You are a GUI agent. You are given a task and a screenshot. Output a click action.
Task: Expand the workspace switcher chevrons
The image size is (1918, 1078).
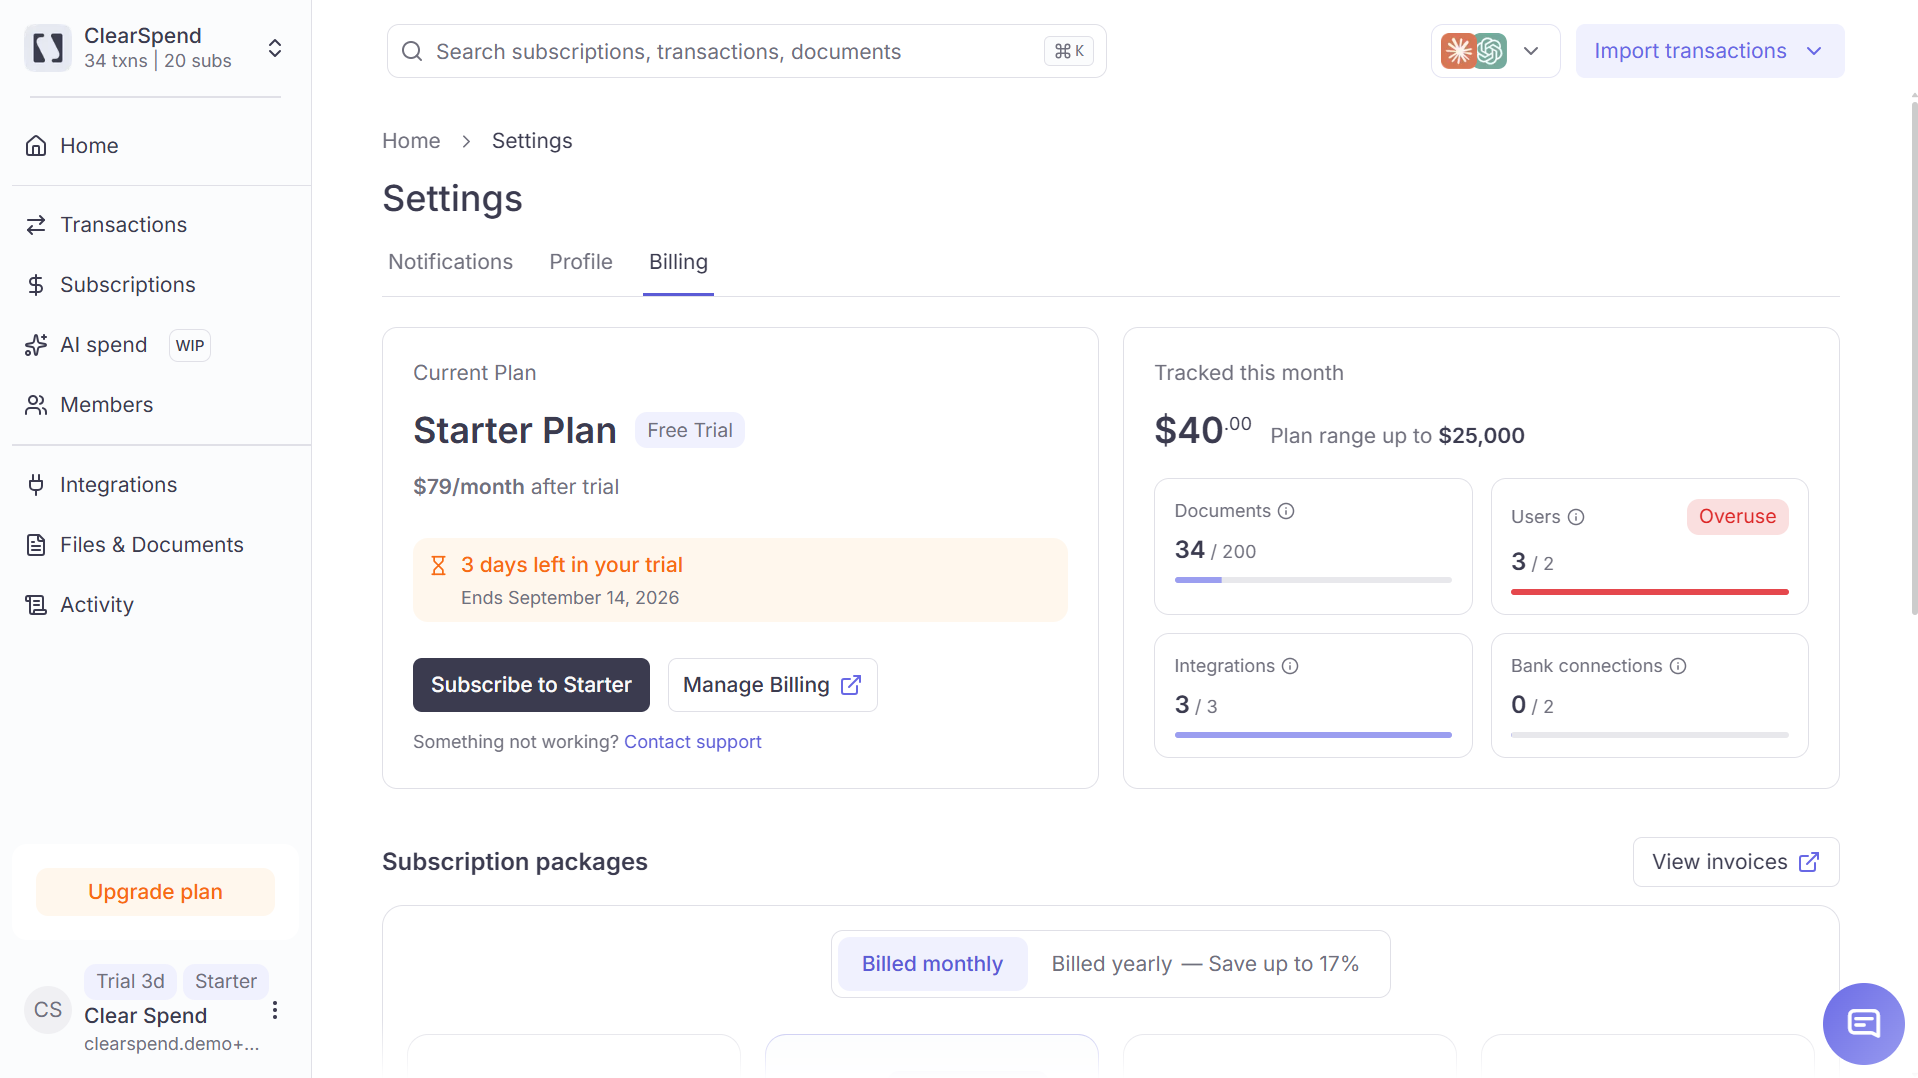[x=275, y=48]
